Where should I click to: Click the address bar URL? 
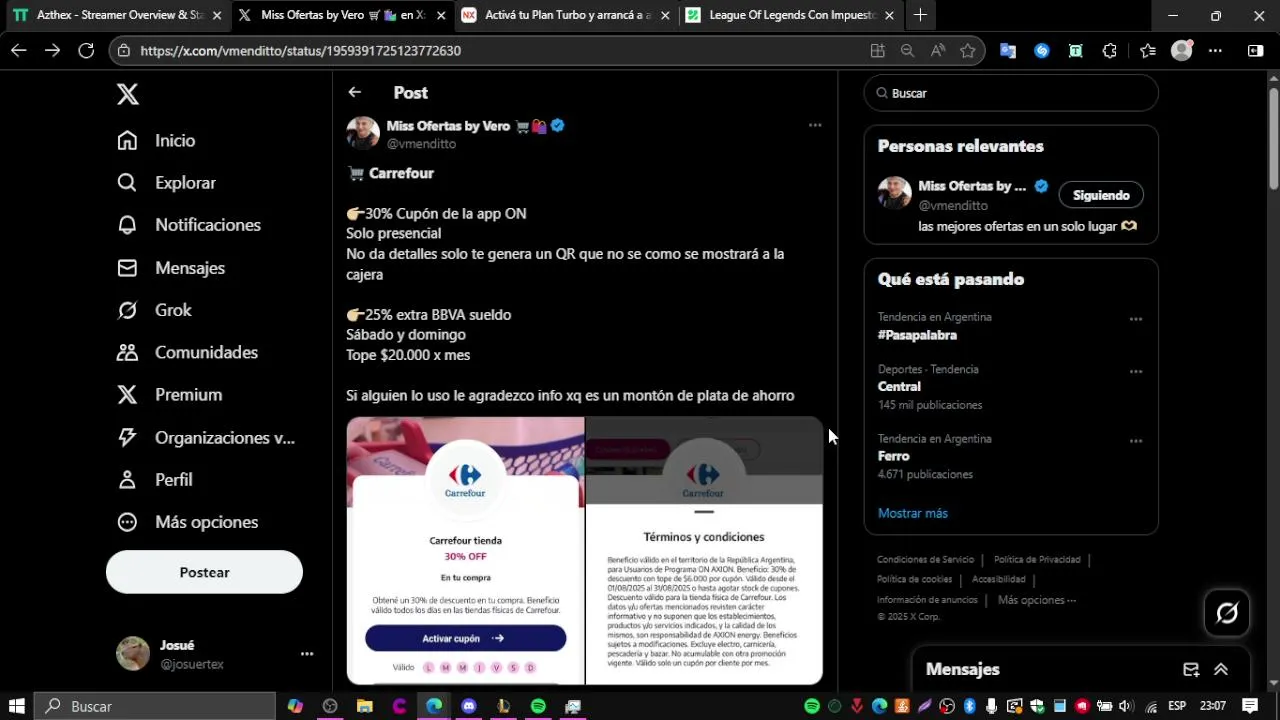coord(300,51)
